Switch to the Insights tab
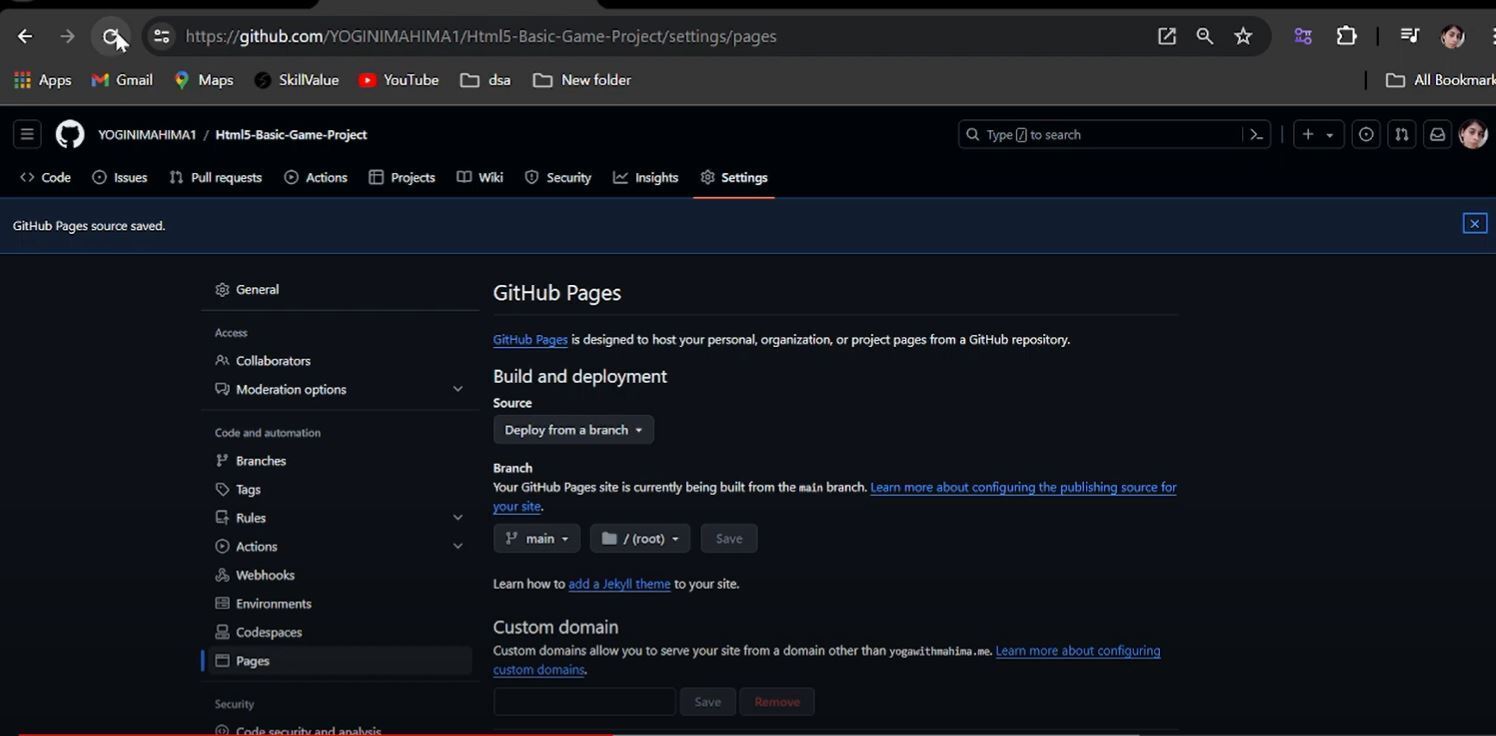Viewport: 1496px width, 736px height. (646, 177)
